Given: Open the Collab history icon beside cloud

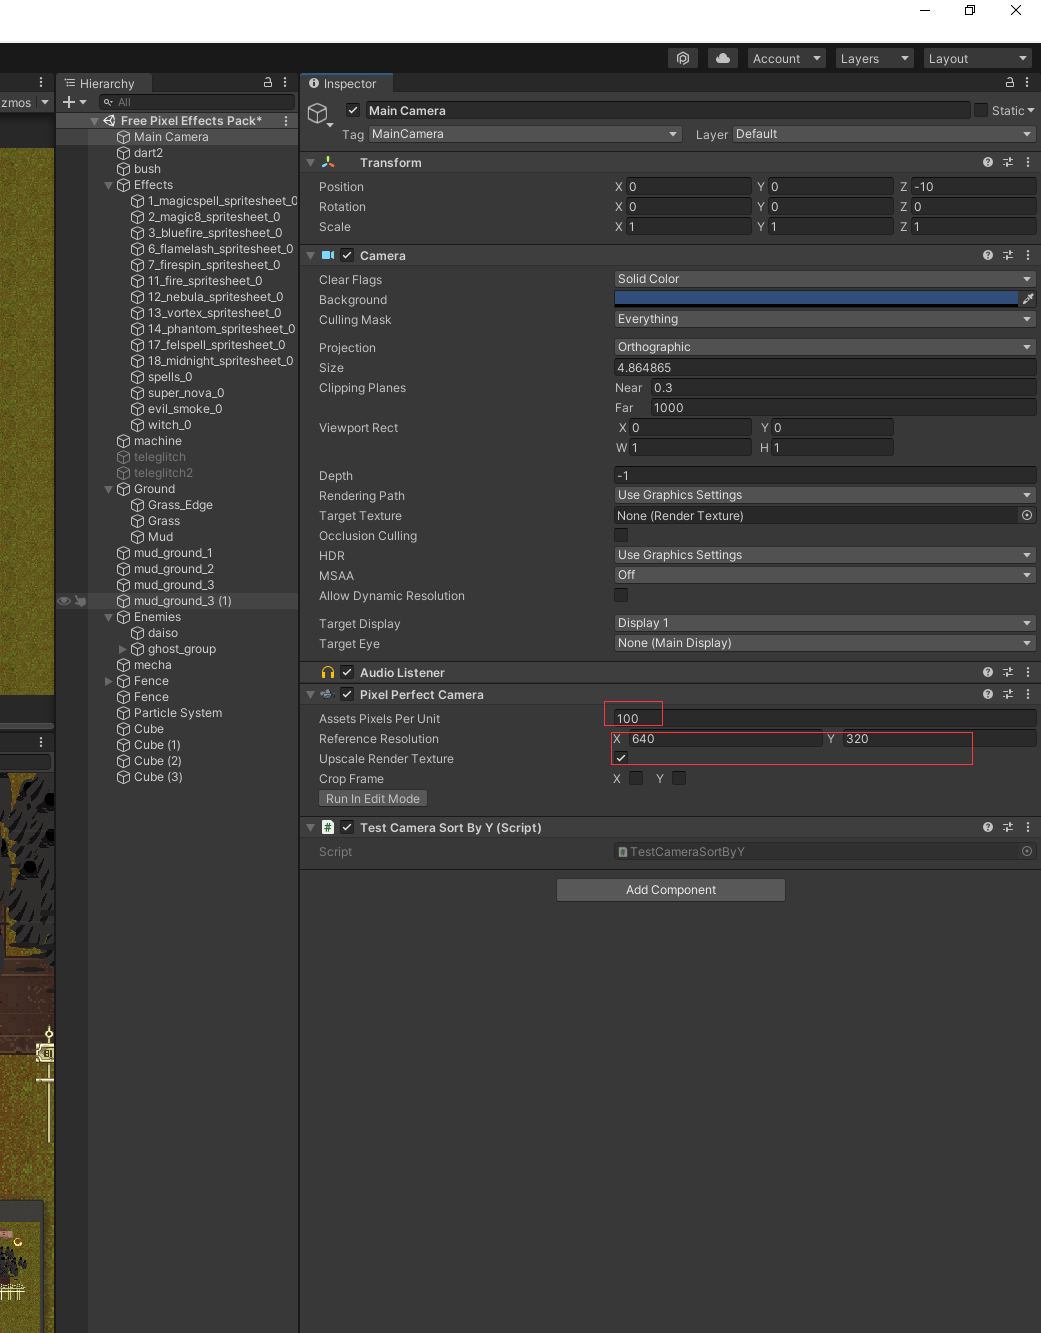Looking at the screenshot, I should (683, 58).
